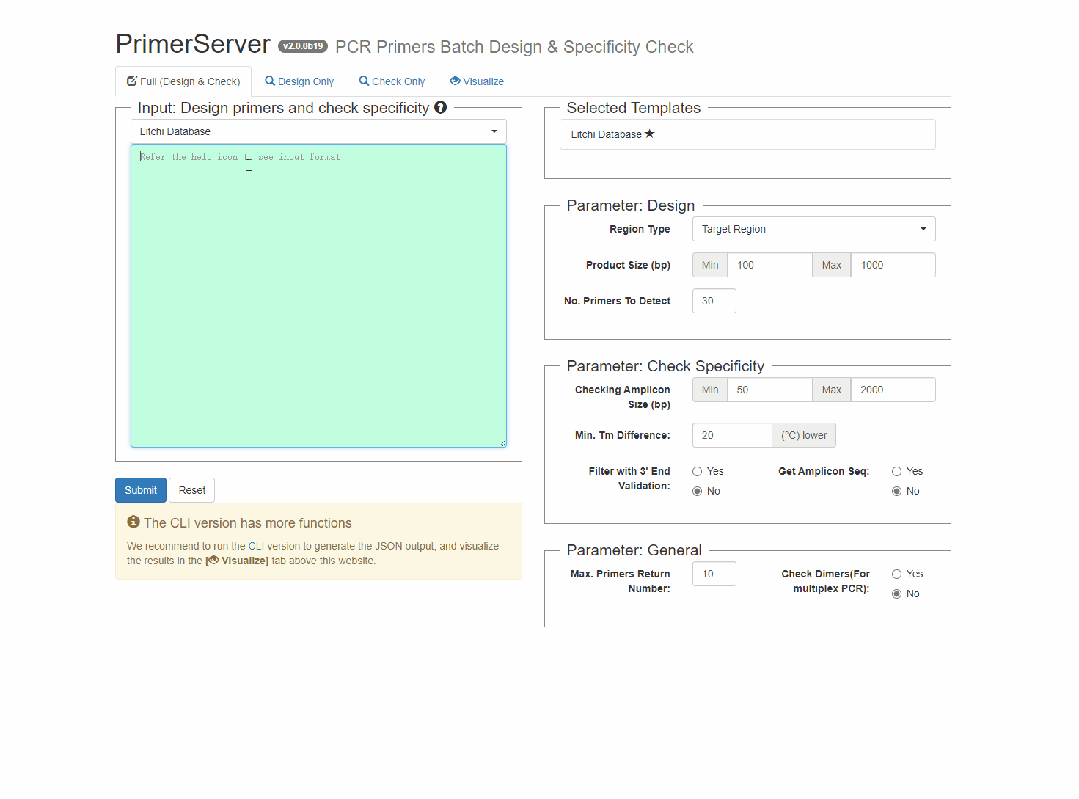Select Yes for Check Dimers multiplex PCR
The image size is (1079, 799).
click(897, 574)
